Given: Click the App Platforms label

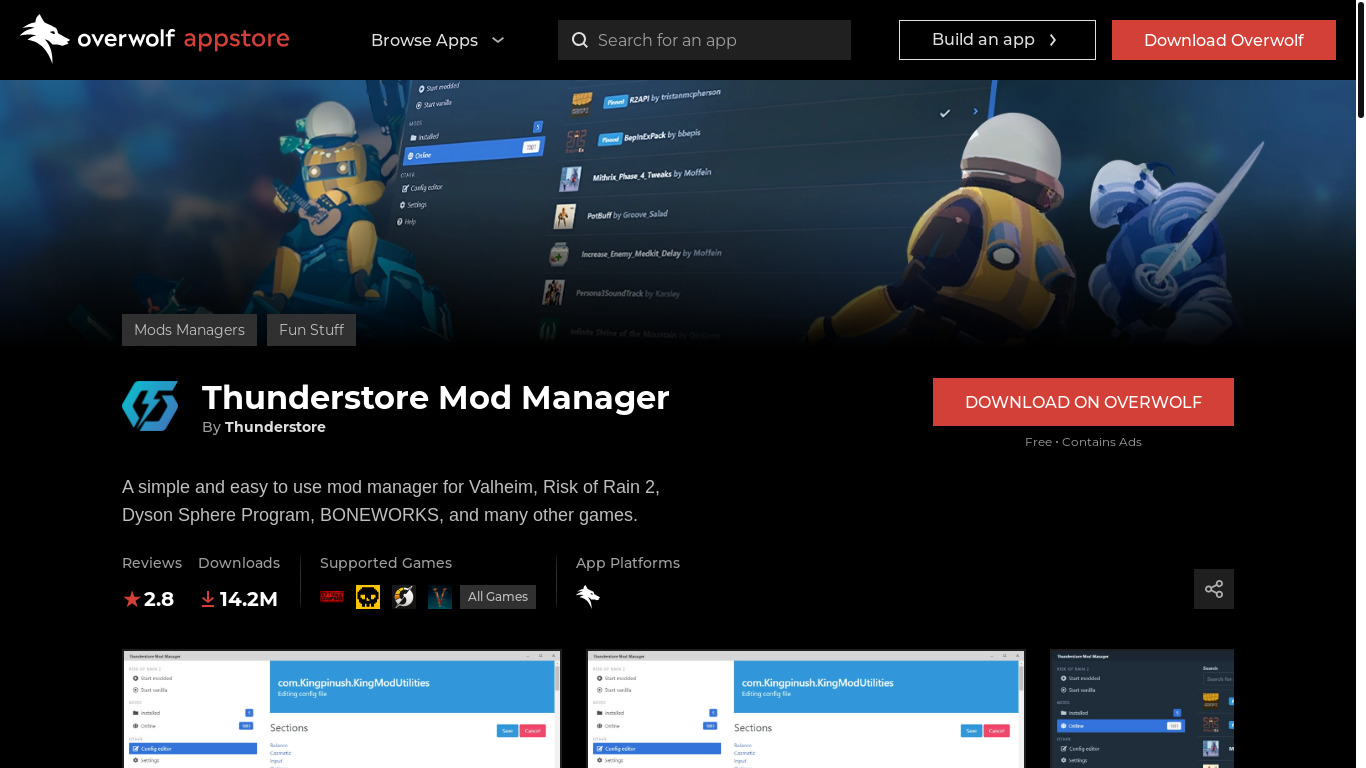Looking at the screenshot, I should 628,563.
